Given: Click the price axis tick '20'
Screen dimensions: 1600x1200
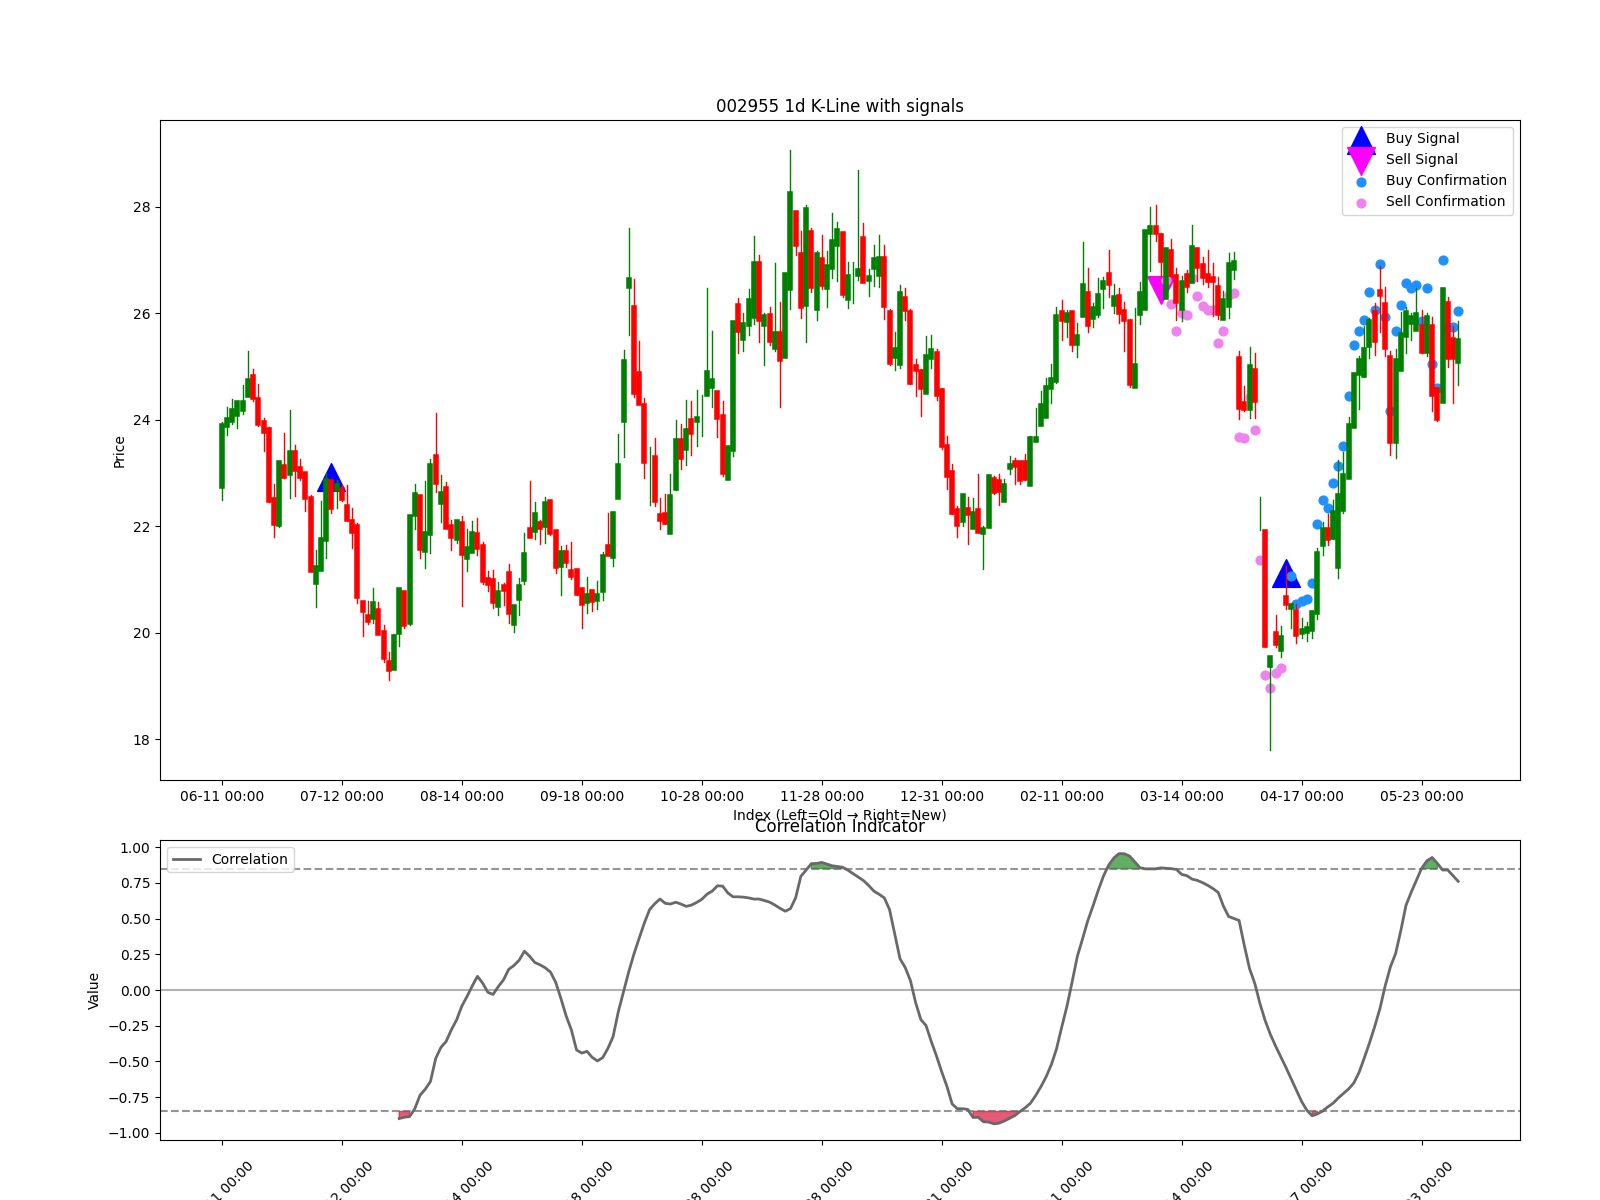Looking at the screenshot, I should pos(142,633).
